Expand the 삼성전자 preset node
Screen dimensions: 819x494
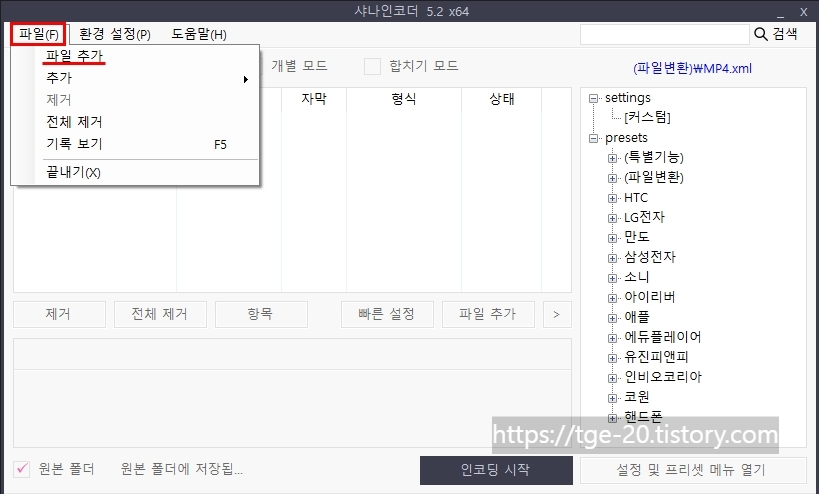pyautogui.click(x=612, y=258)
